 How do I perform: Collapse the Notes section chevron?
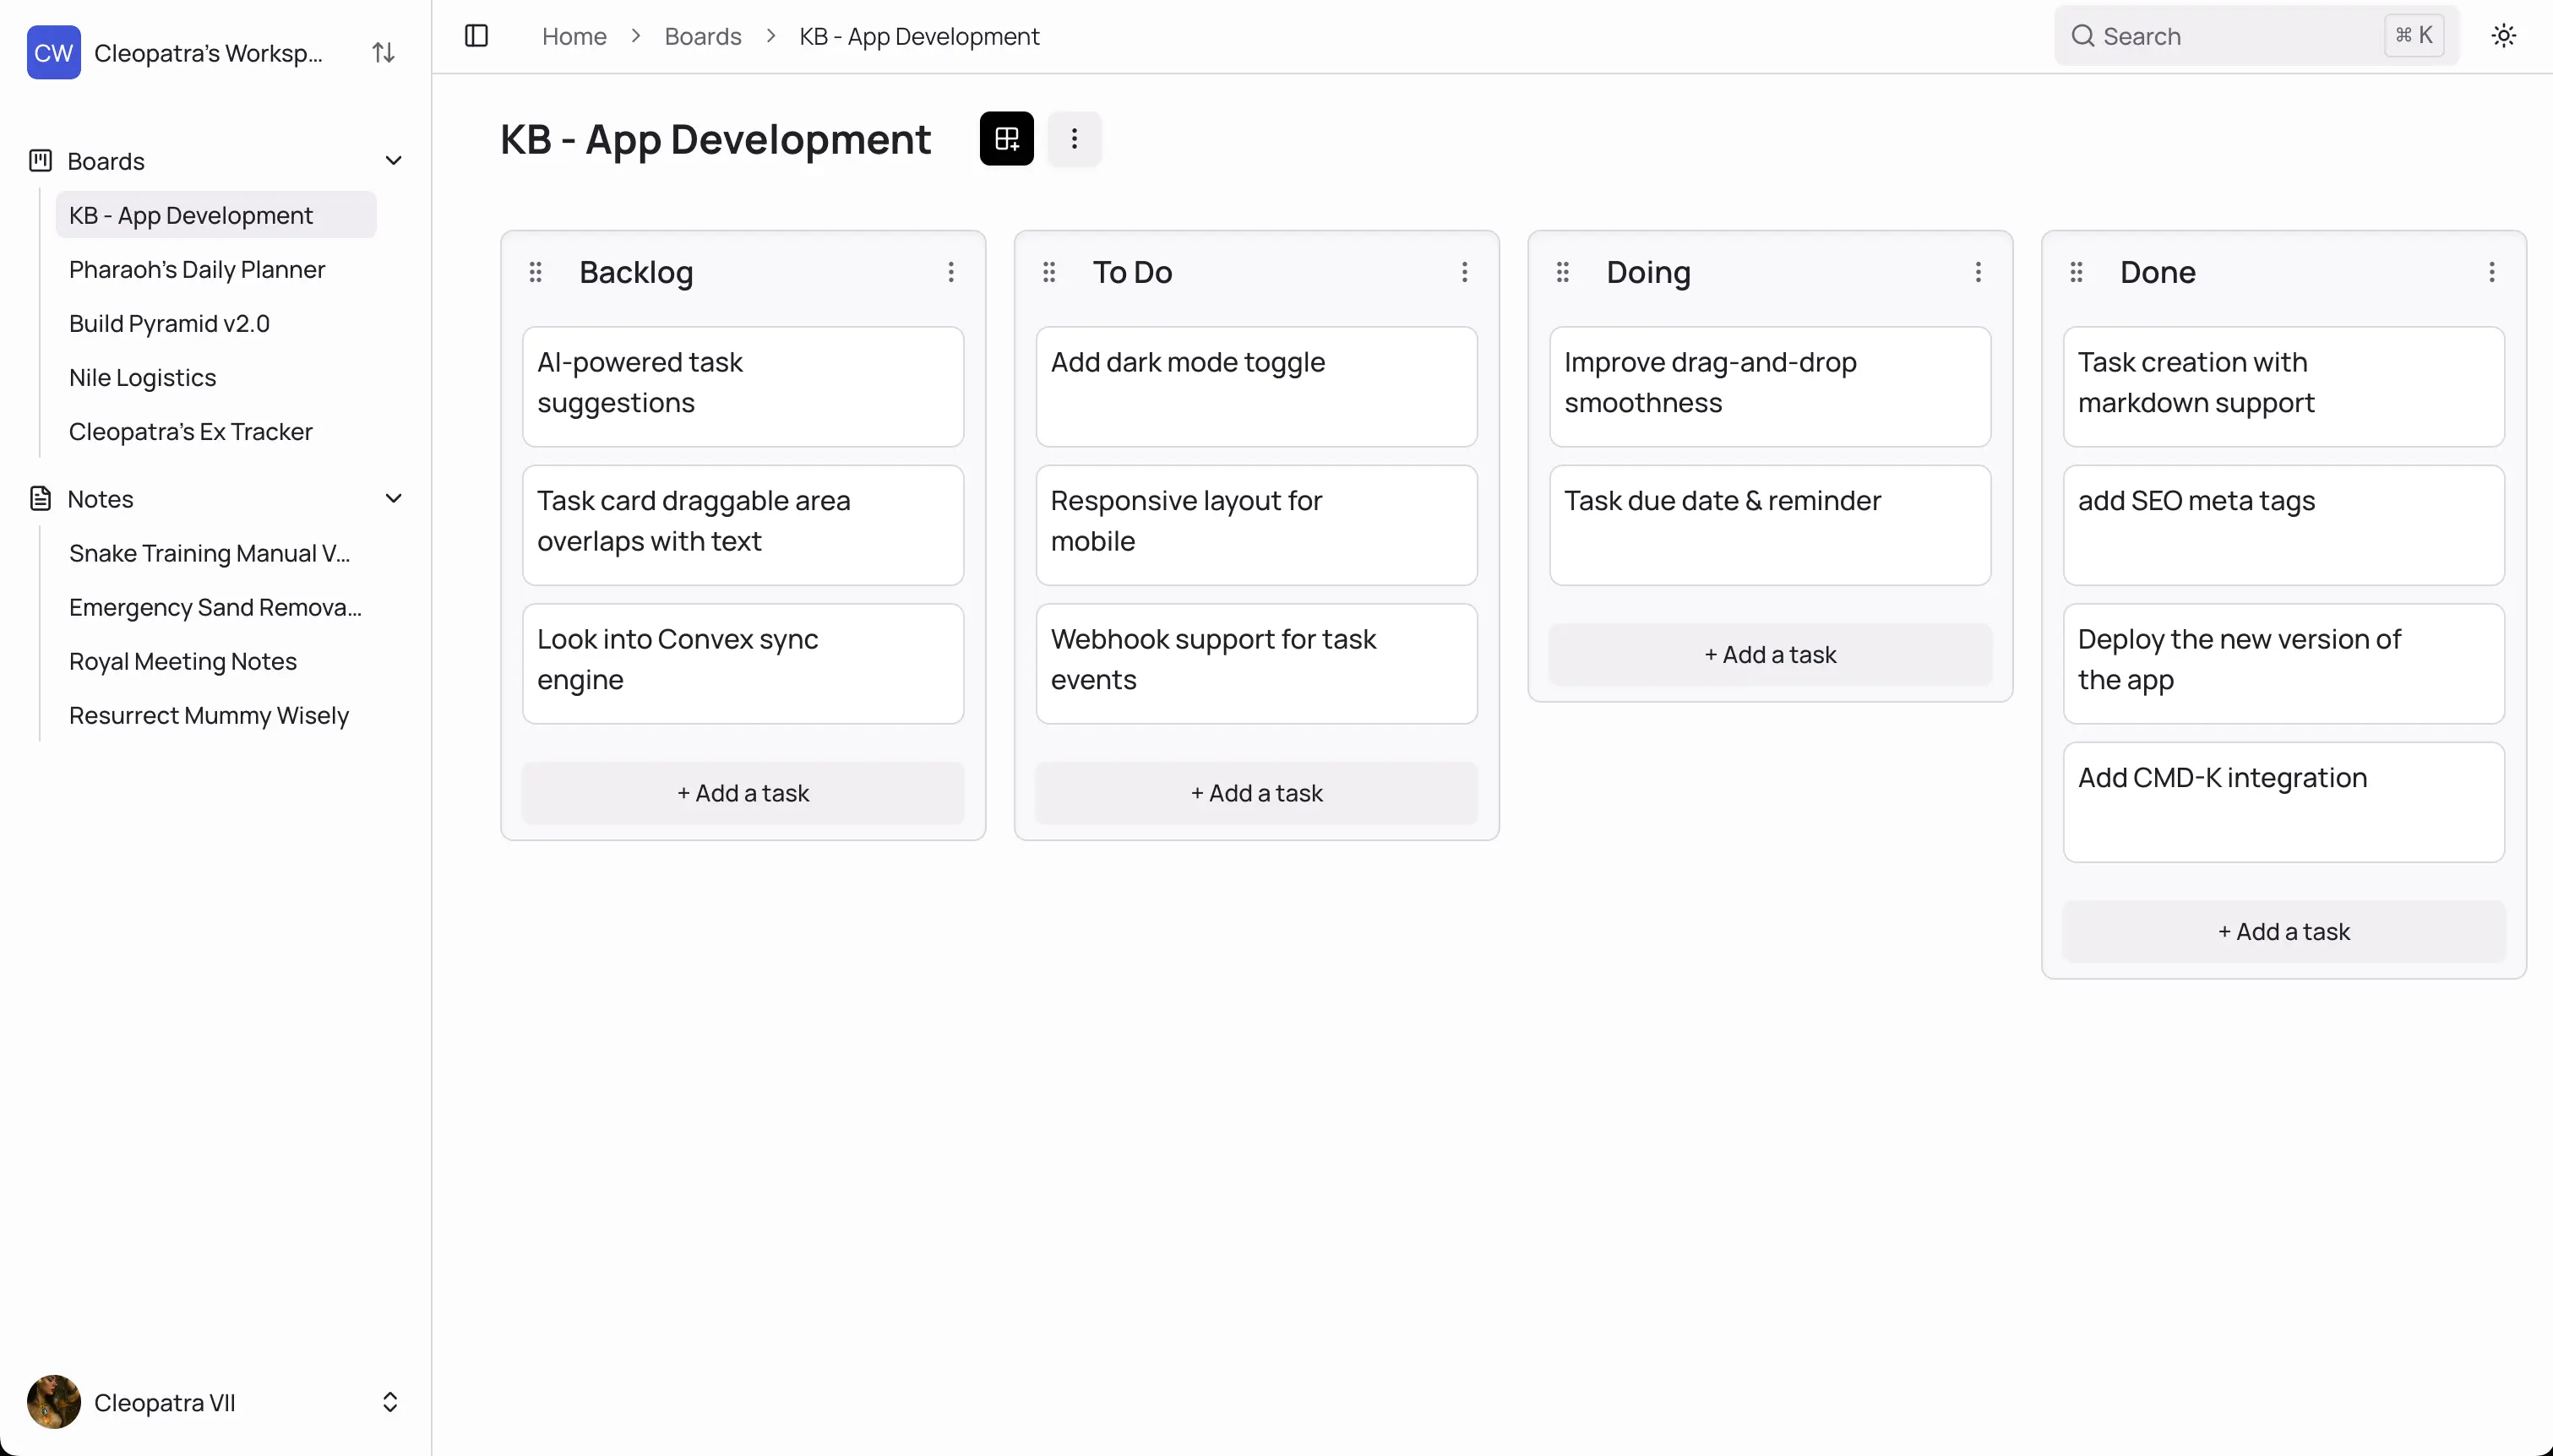point(394,497)
